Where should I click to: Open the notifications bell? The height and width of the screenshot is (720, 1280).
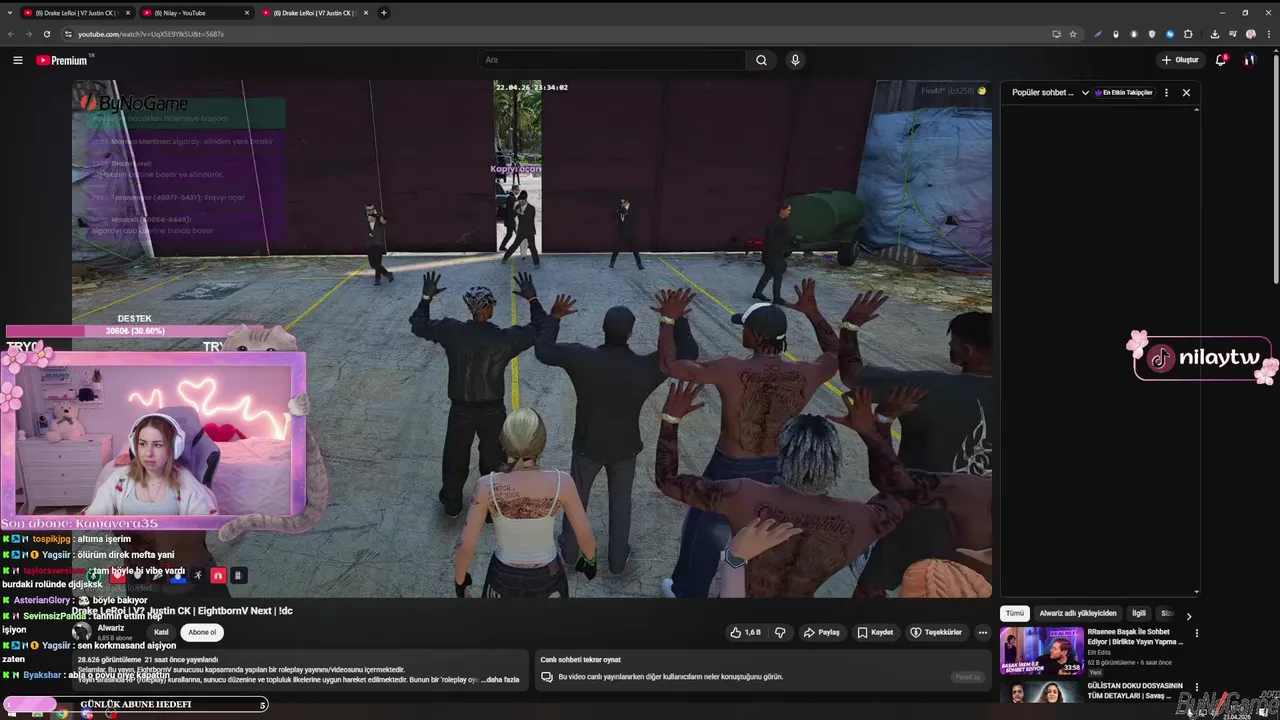1220,60
